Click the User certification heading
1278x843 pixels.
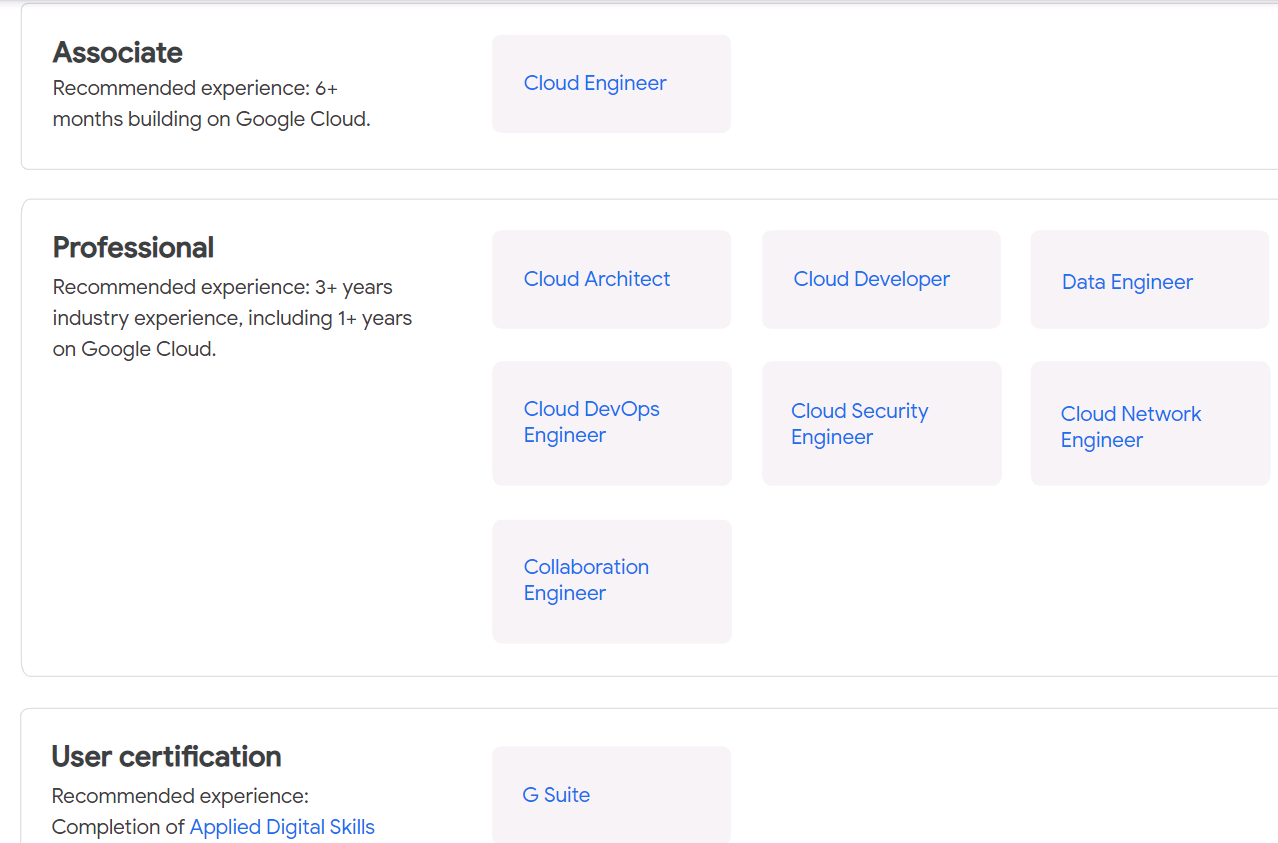[x=166, y=756]
